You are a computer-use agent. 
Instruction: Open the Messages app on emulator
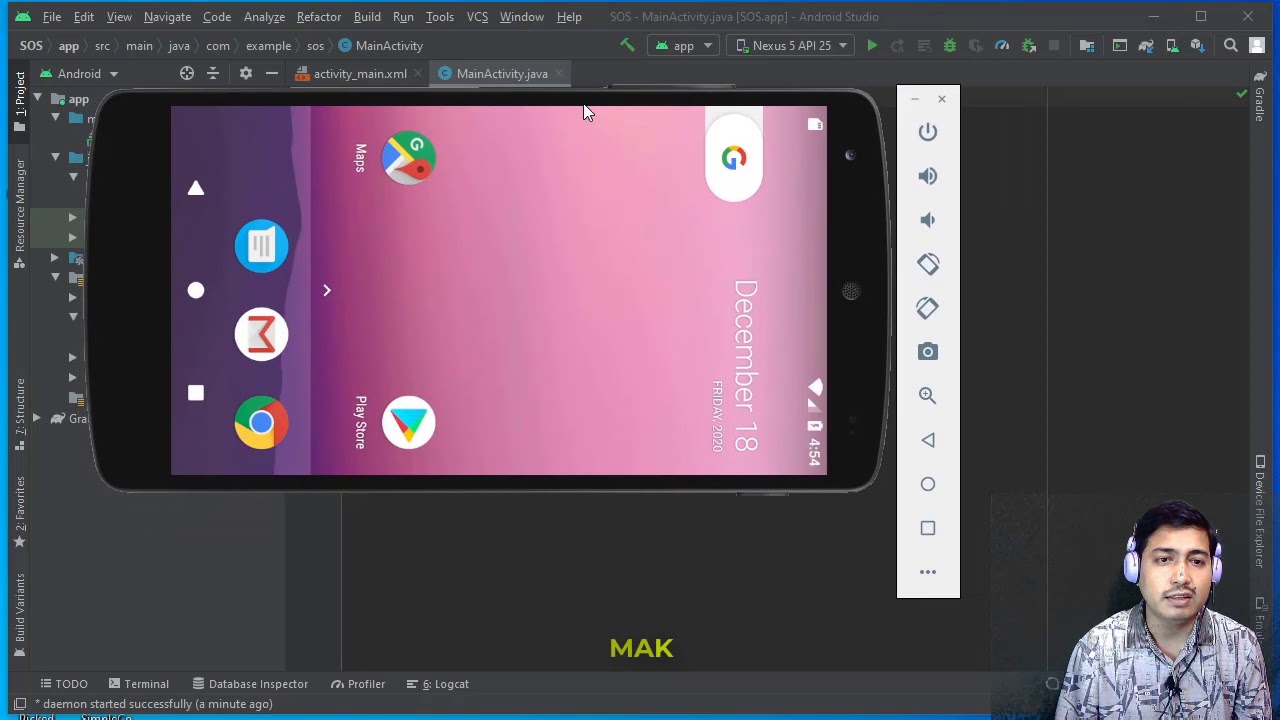(x=261, y=246)
